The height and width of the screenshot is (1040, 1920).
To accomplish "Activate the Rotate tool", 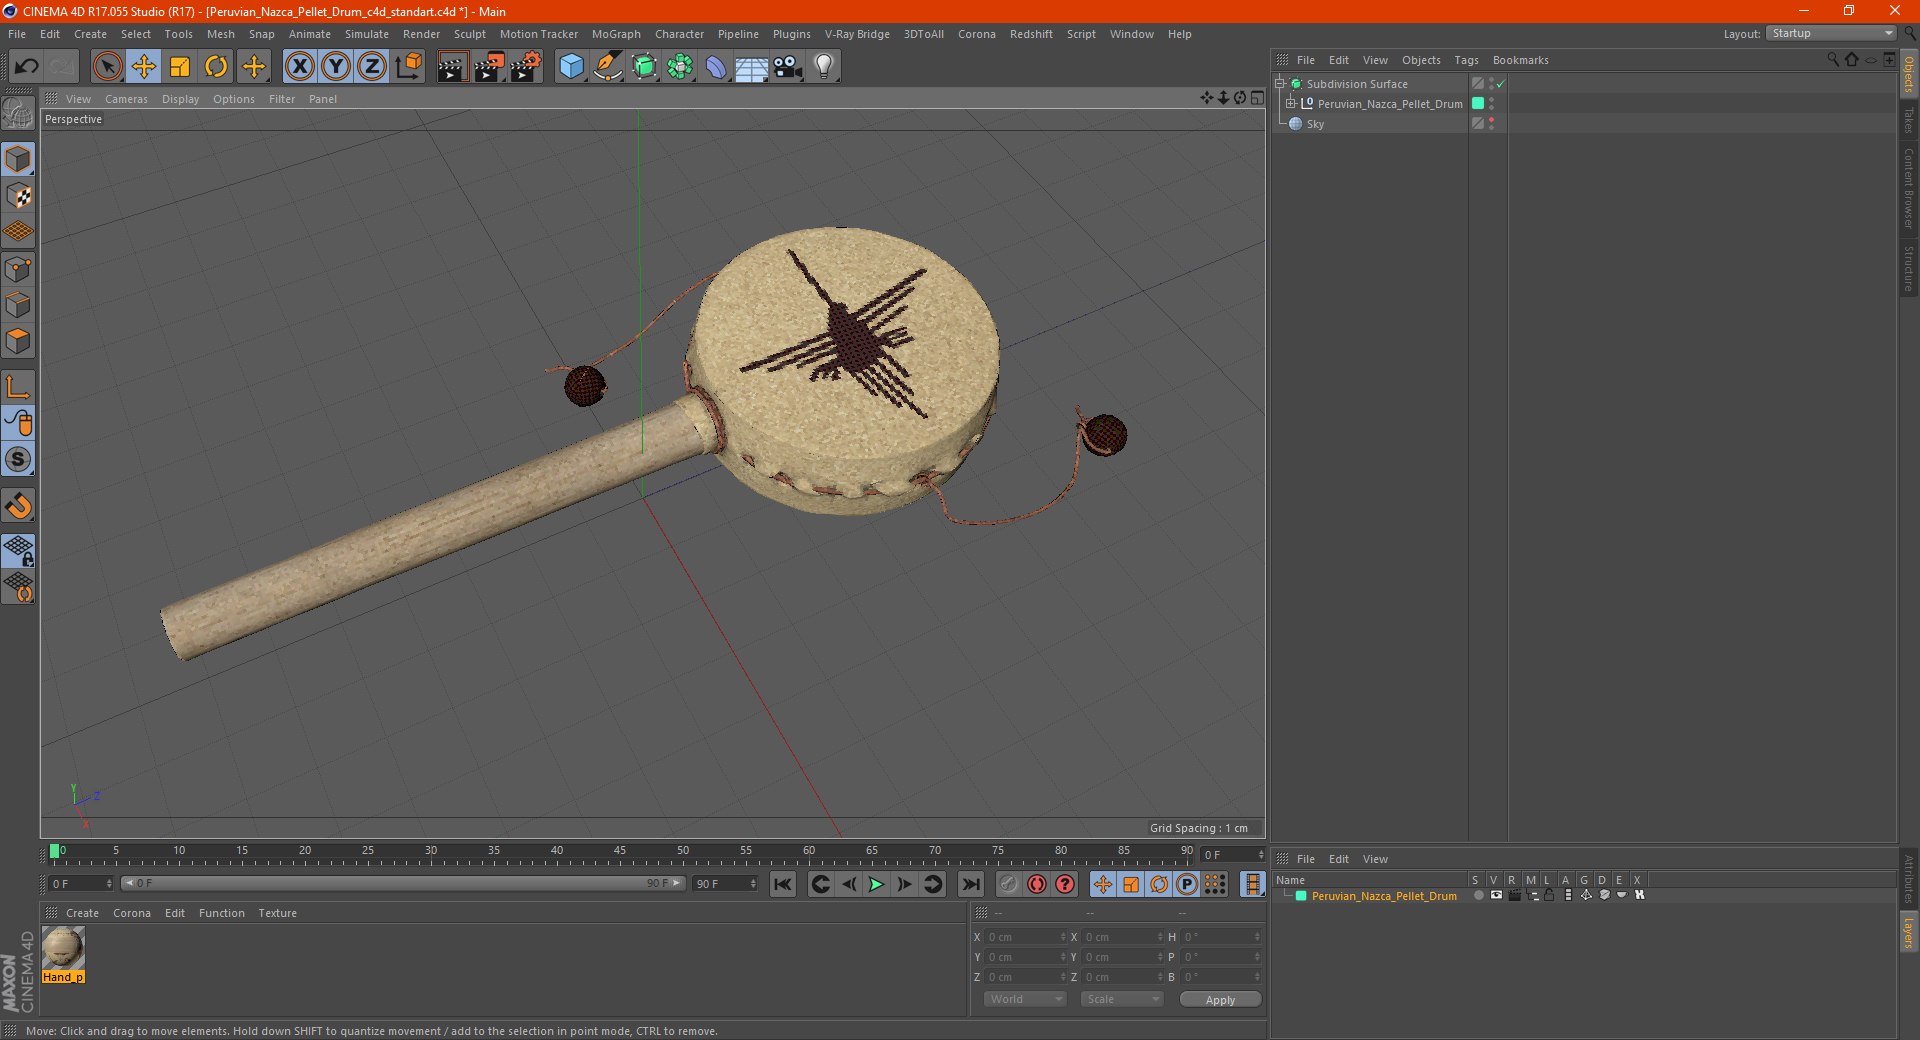I will click(x=216, y=67).
